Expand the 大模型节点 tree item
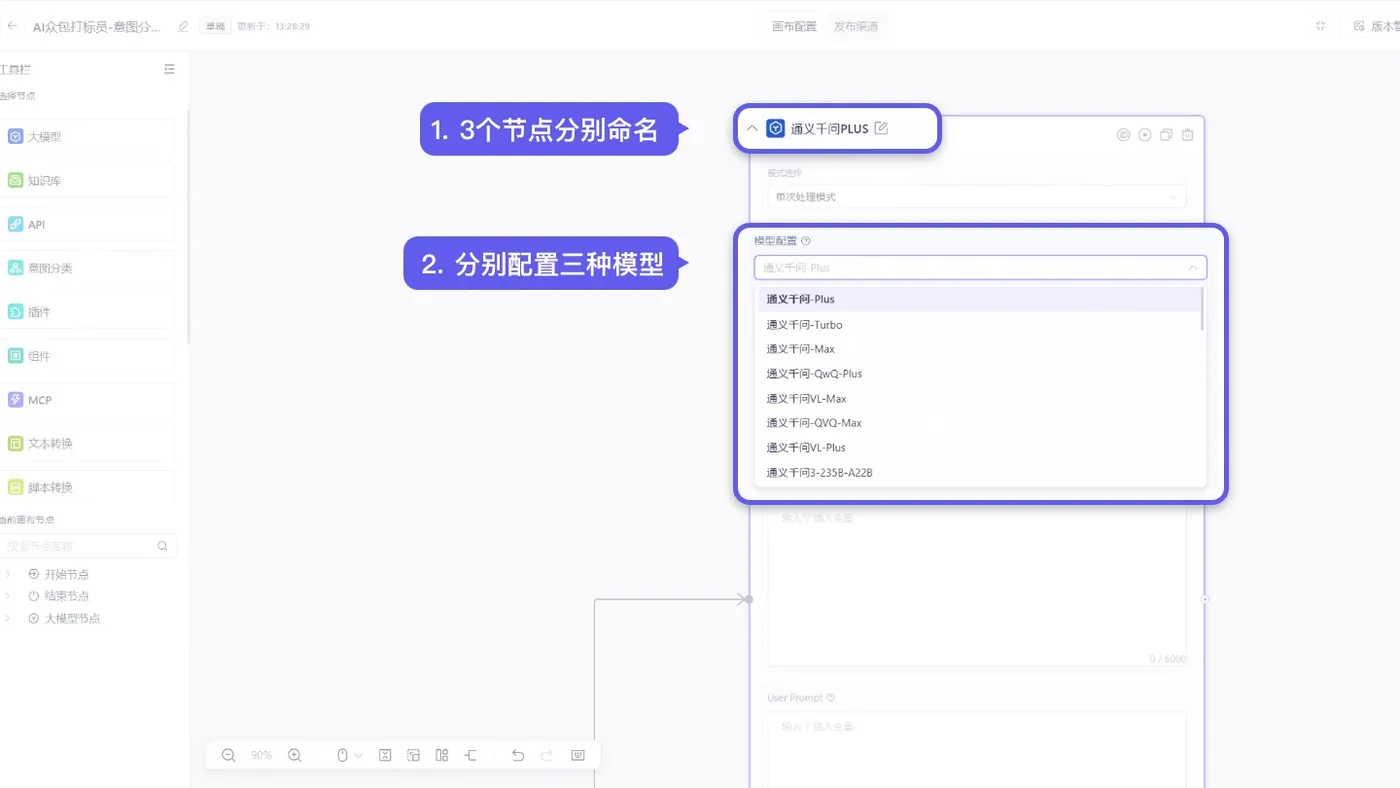 pos(8,618)
